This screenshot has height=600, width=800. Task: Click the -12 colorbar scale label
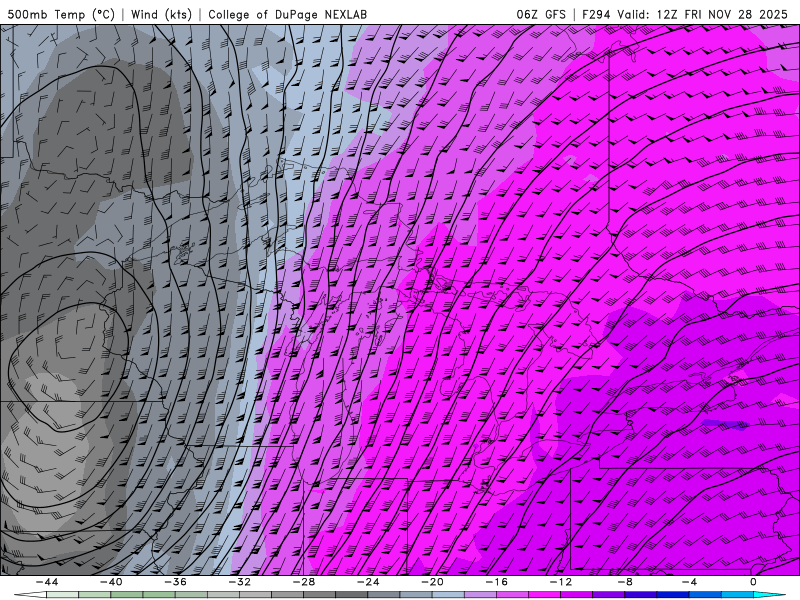coord(561,582)
